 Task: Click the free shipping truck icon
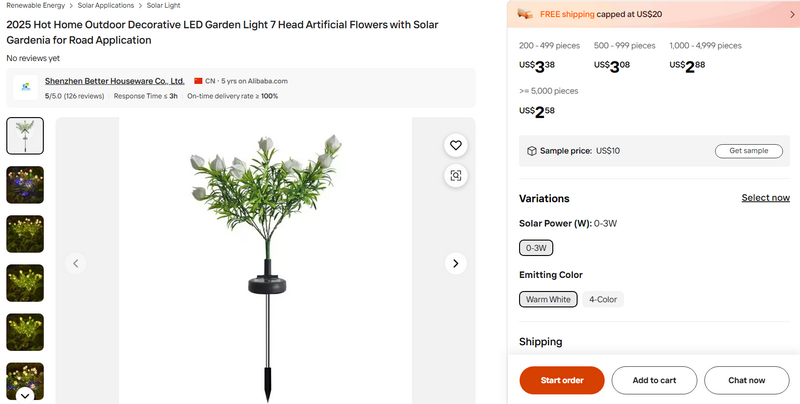[525, 14]
